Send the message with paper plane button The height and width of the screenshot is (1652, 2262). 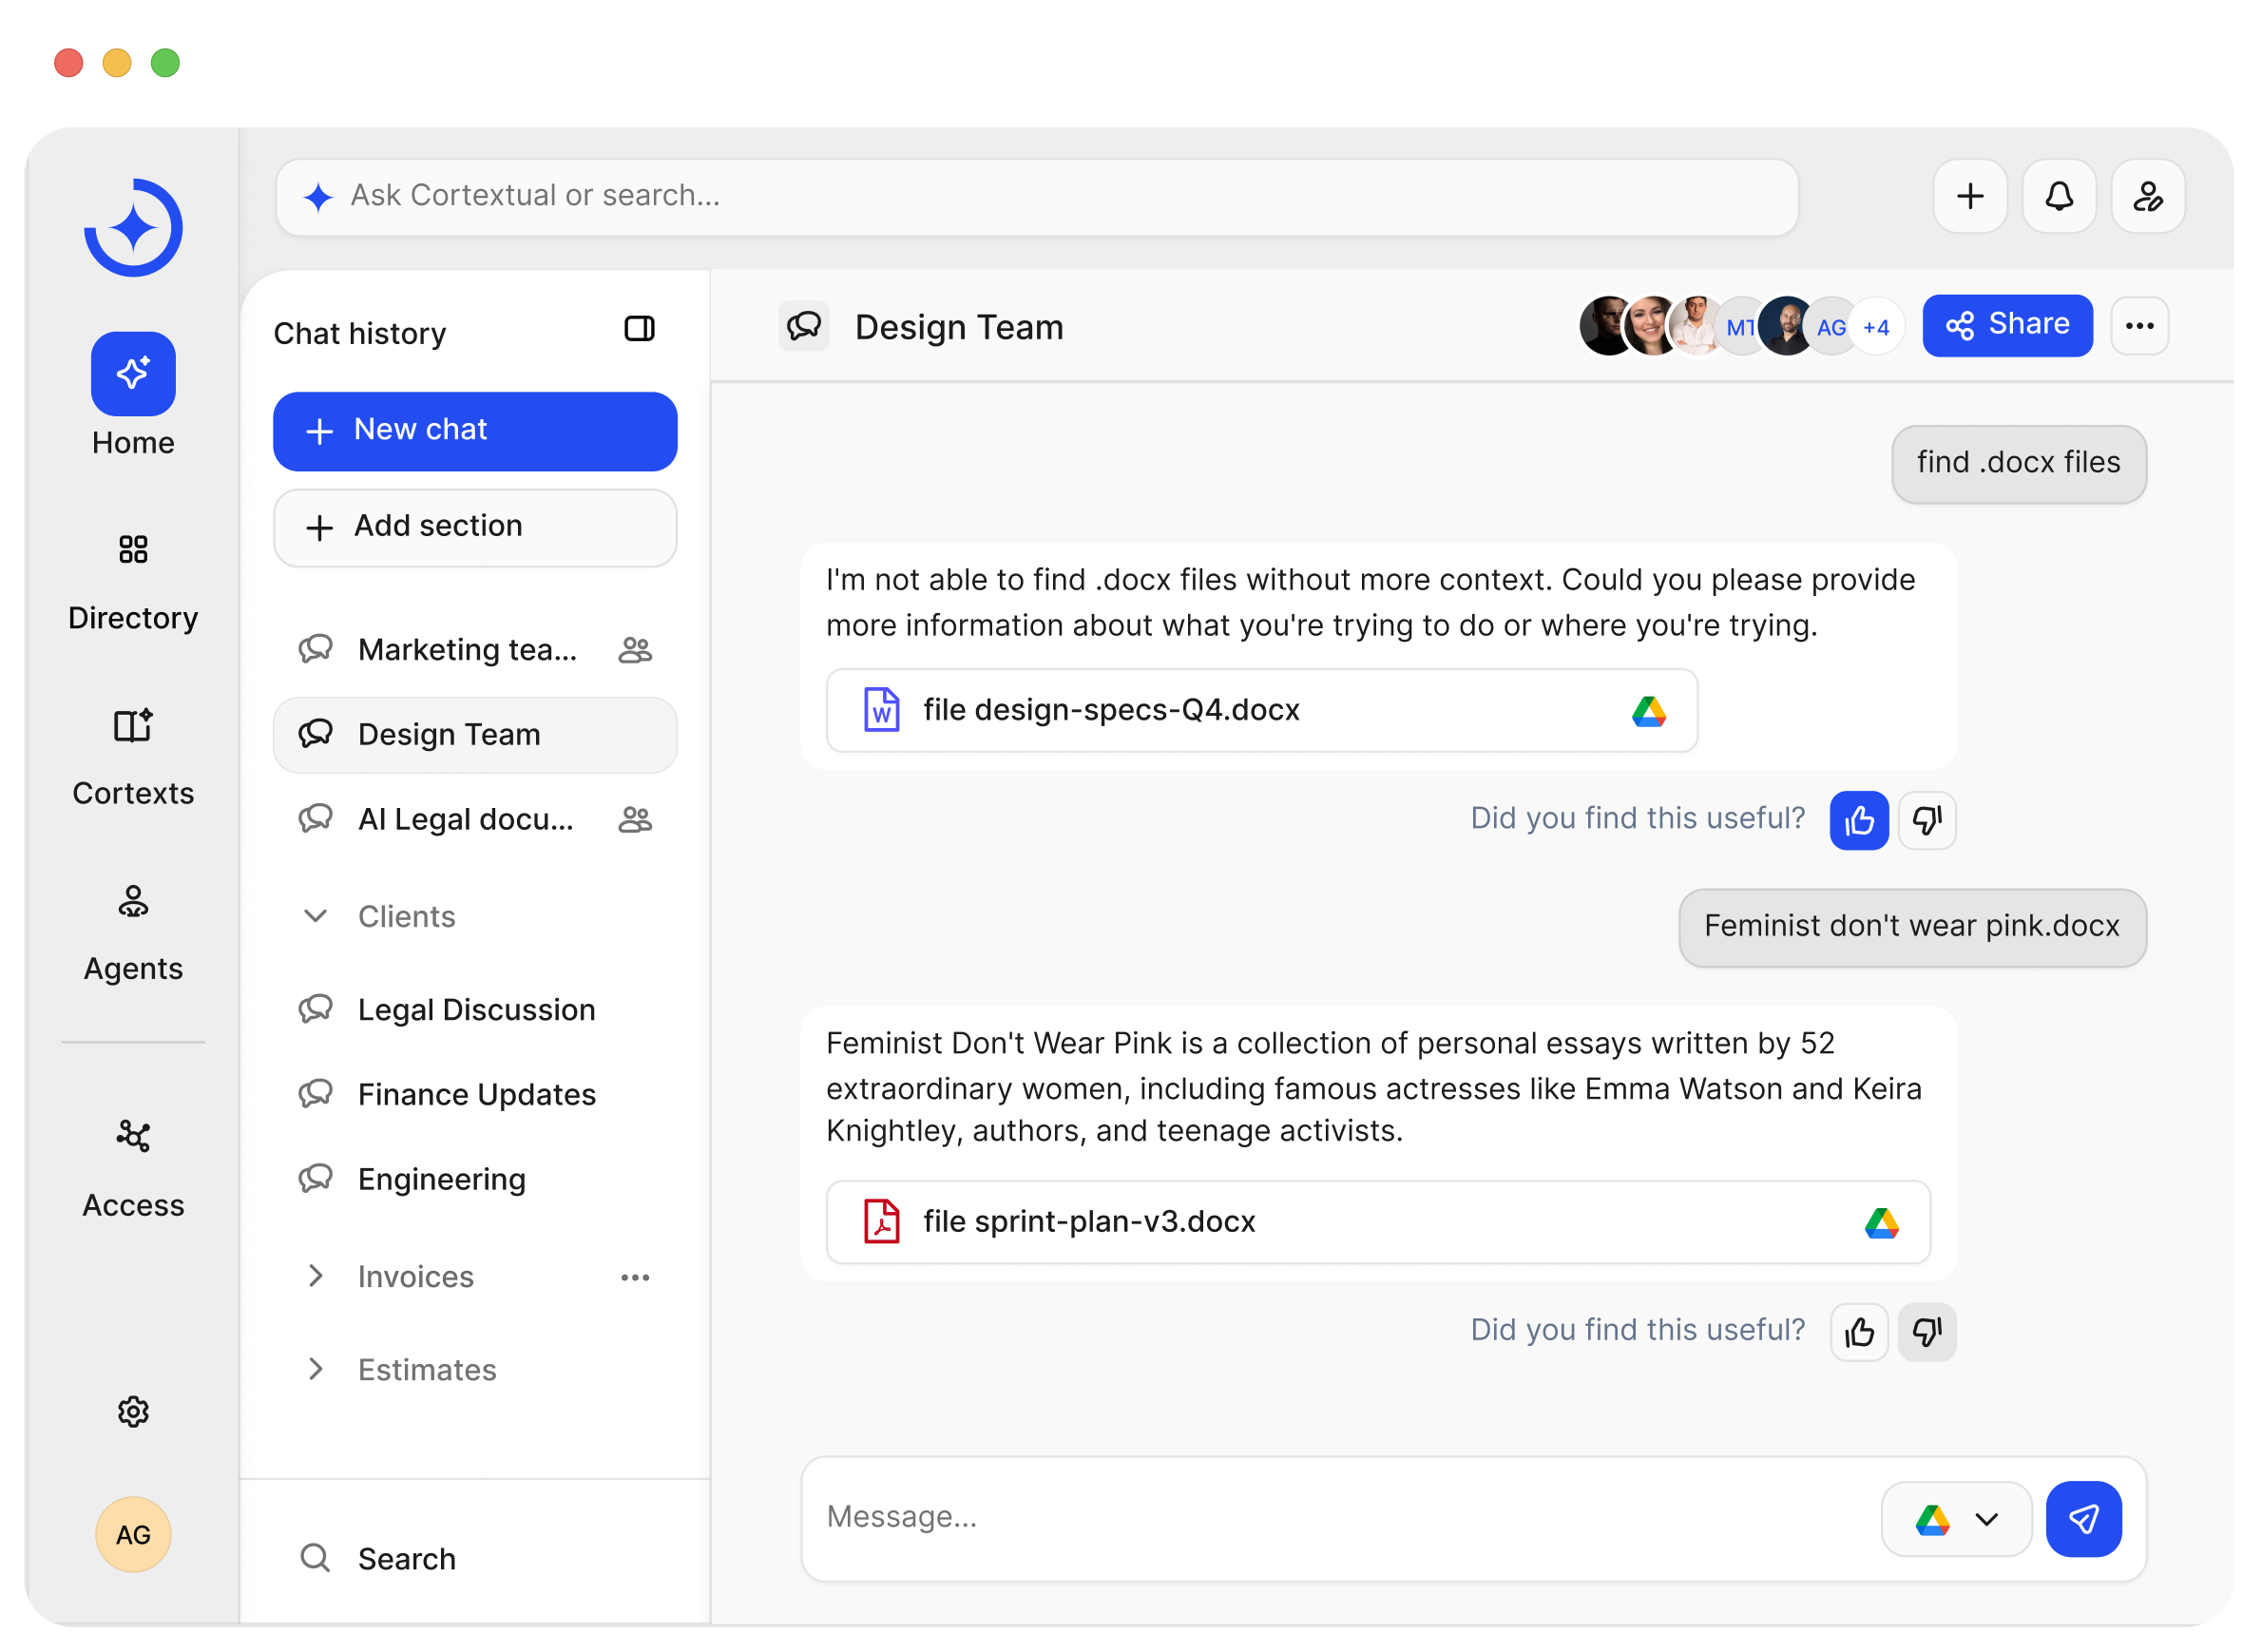2083,1518
